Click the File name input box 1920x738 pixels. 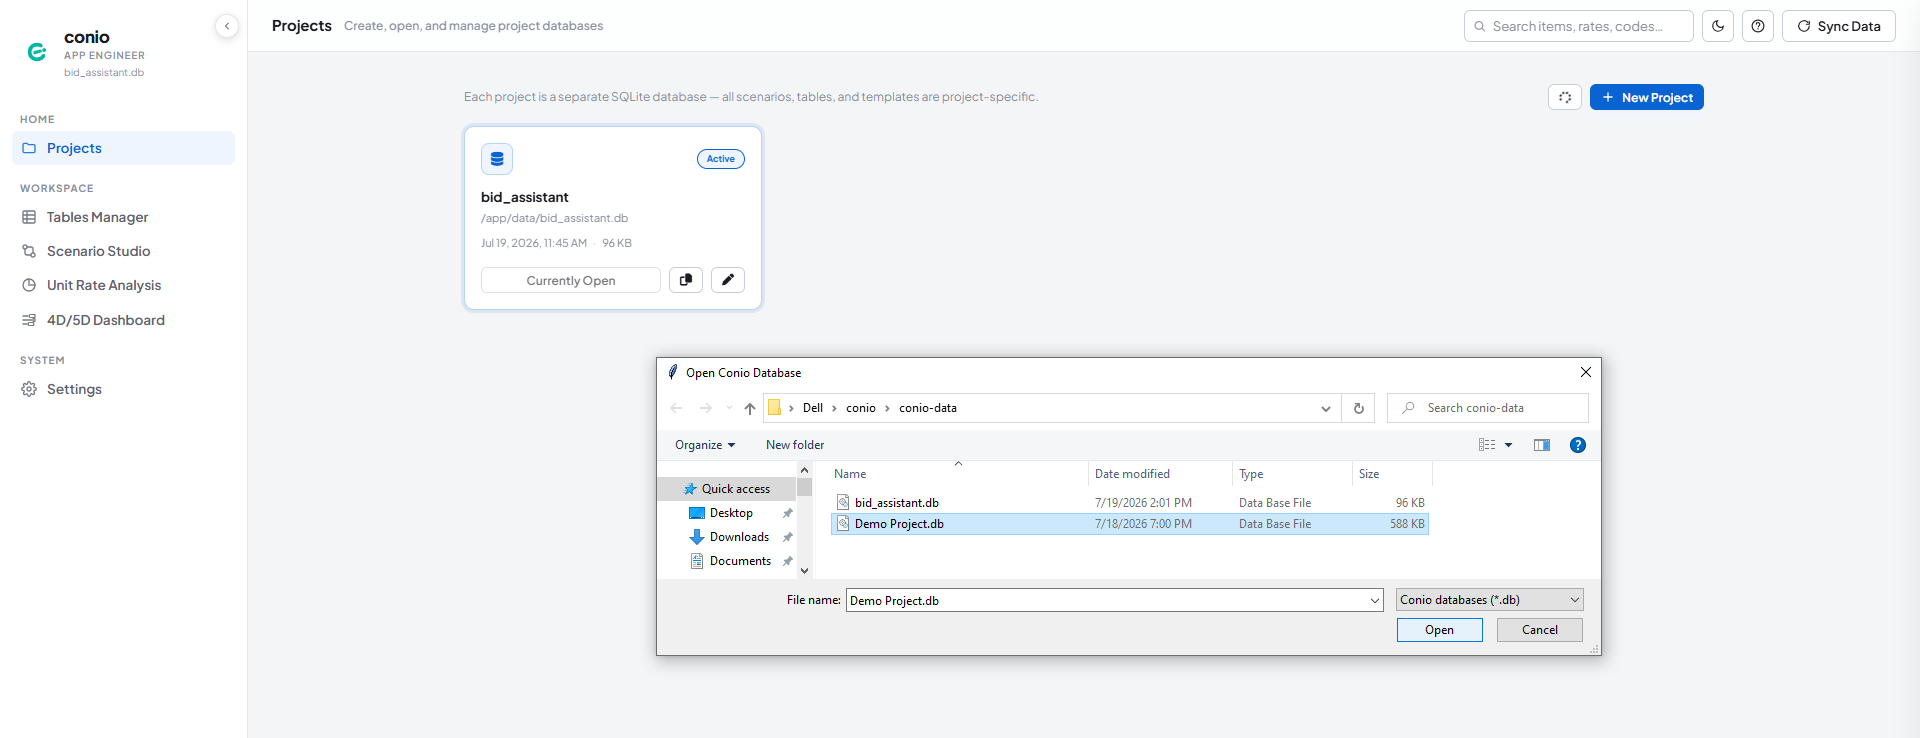[x=1106, y=600]
